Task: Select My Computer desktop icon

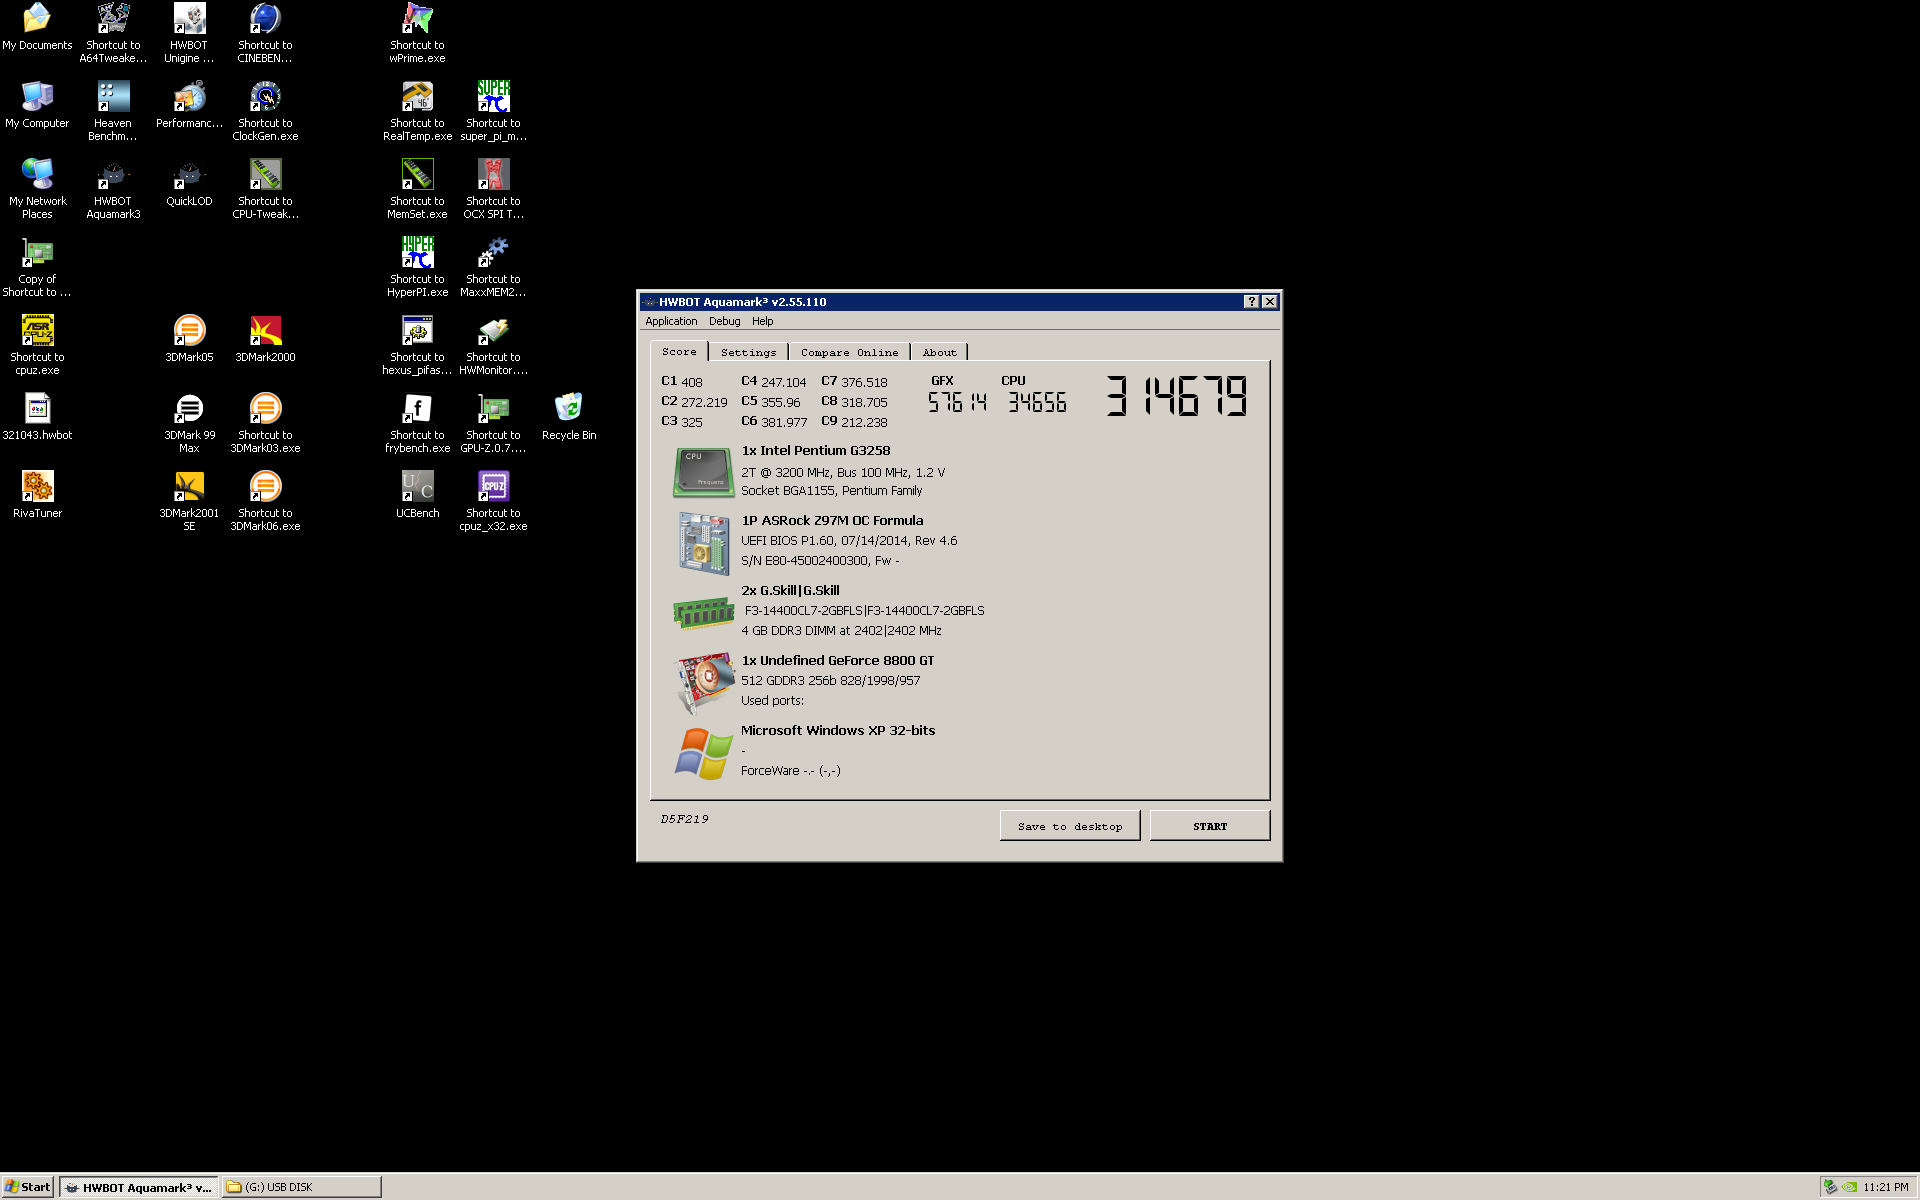Action: 37,106
